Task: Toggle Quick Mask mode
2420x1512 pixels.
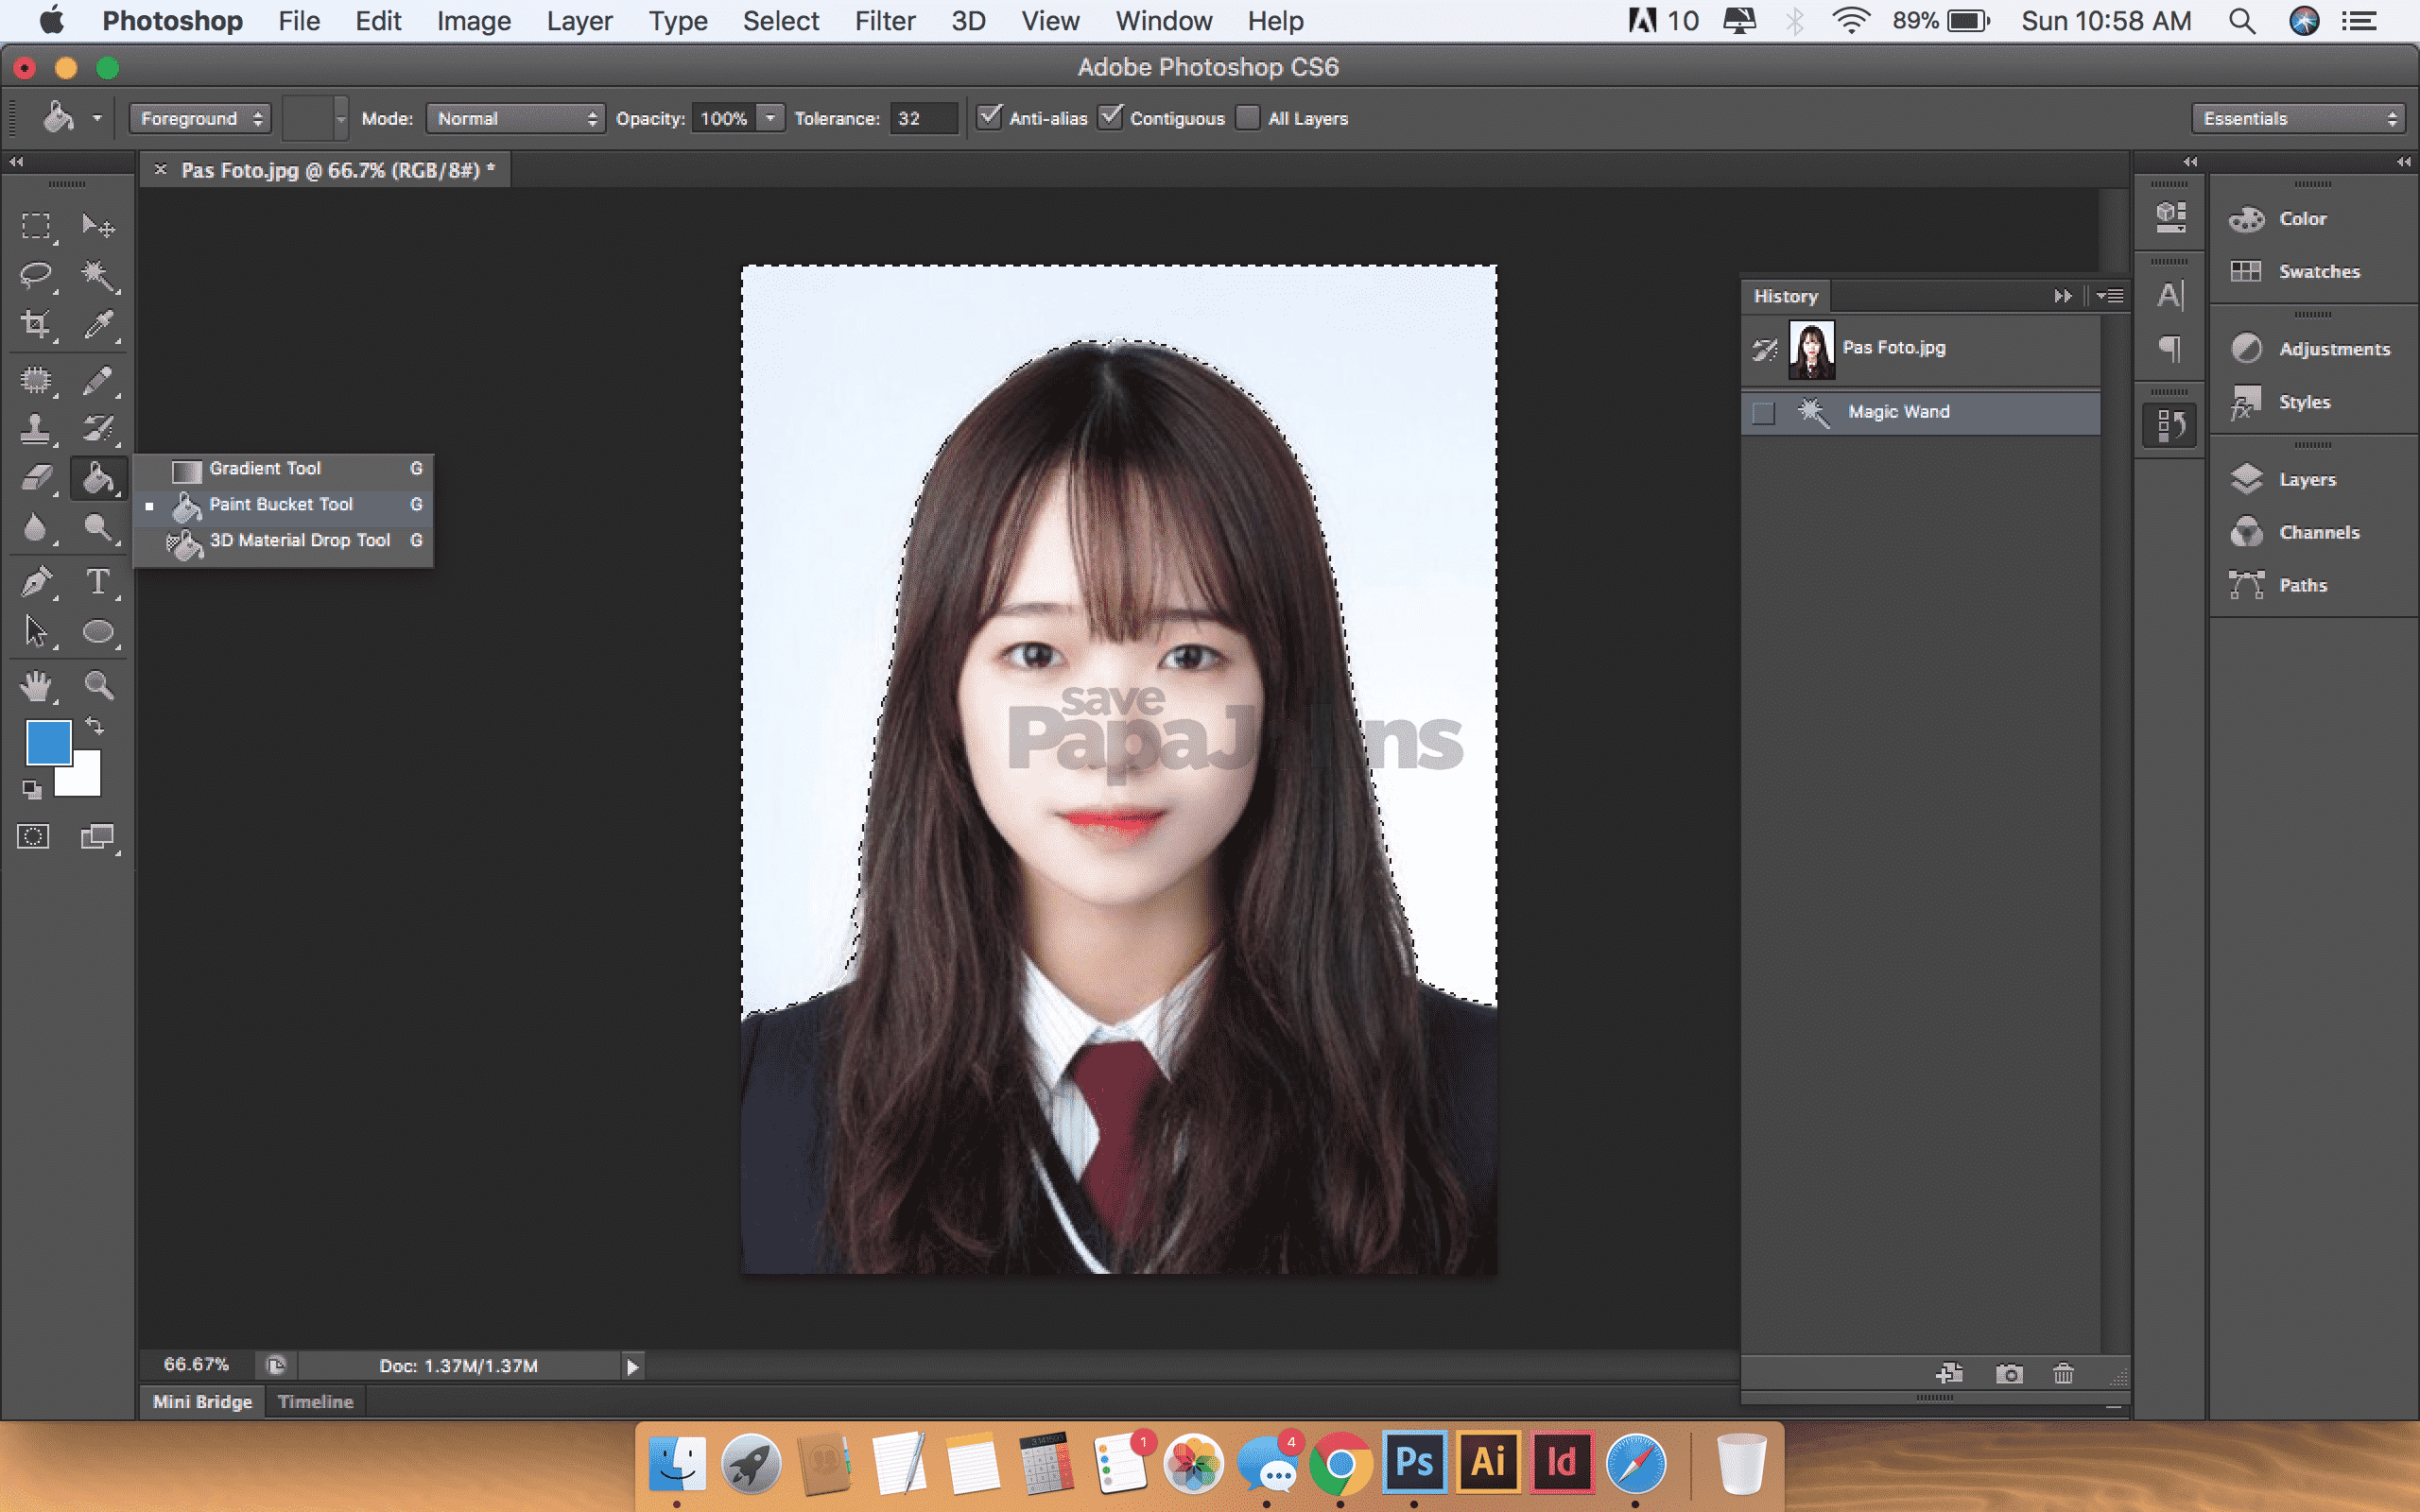Action: [33, 837]
